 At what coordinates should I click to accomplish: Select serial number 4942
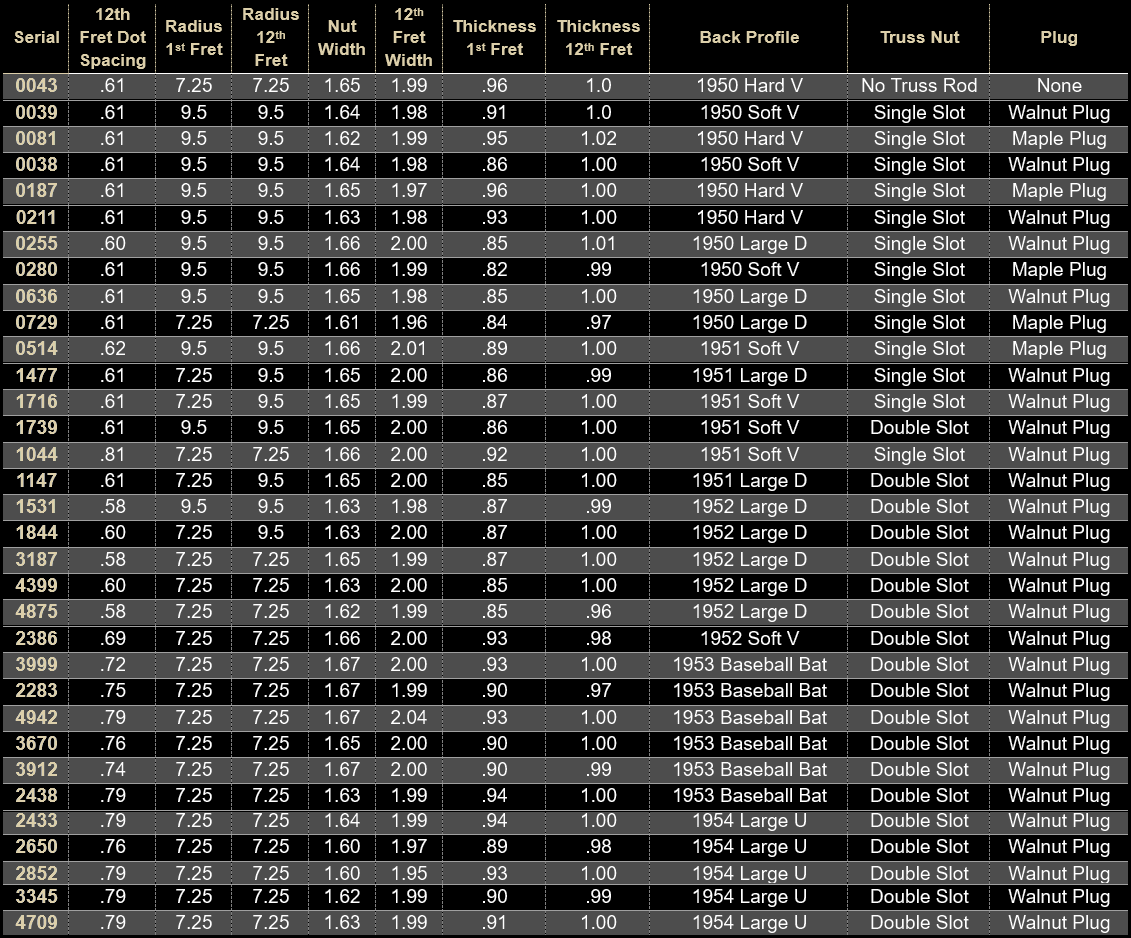tap(37, 717)
